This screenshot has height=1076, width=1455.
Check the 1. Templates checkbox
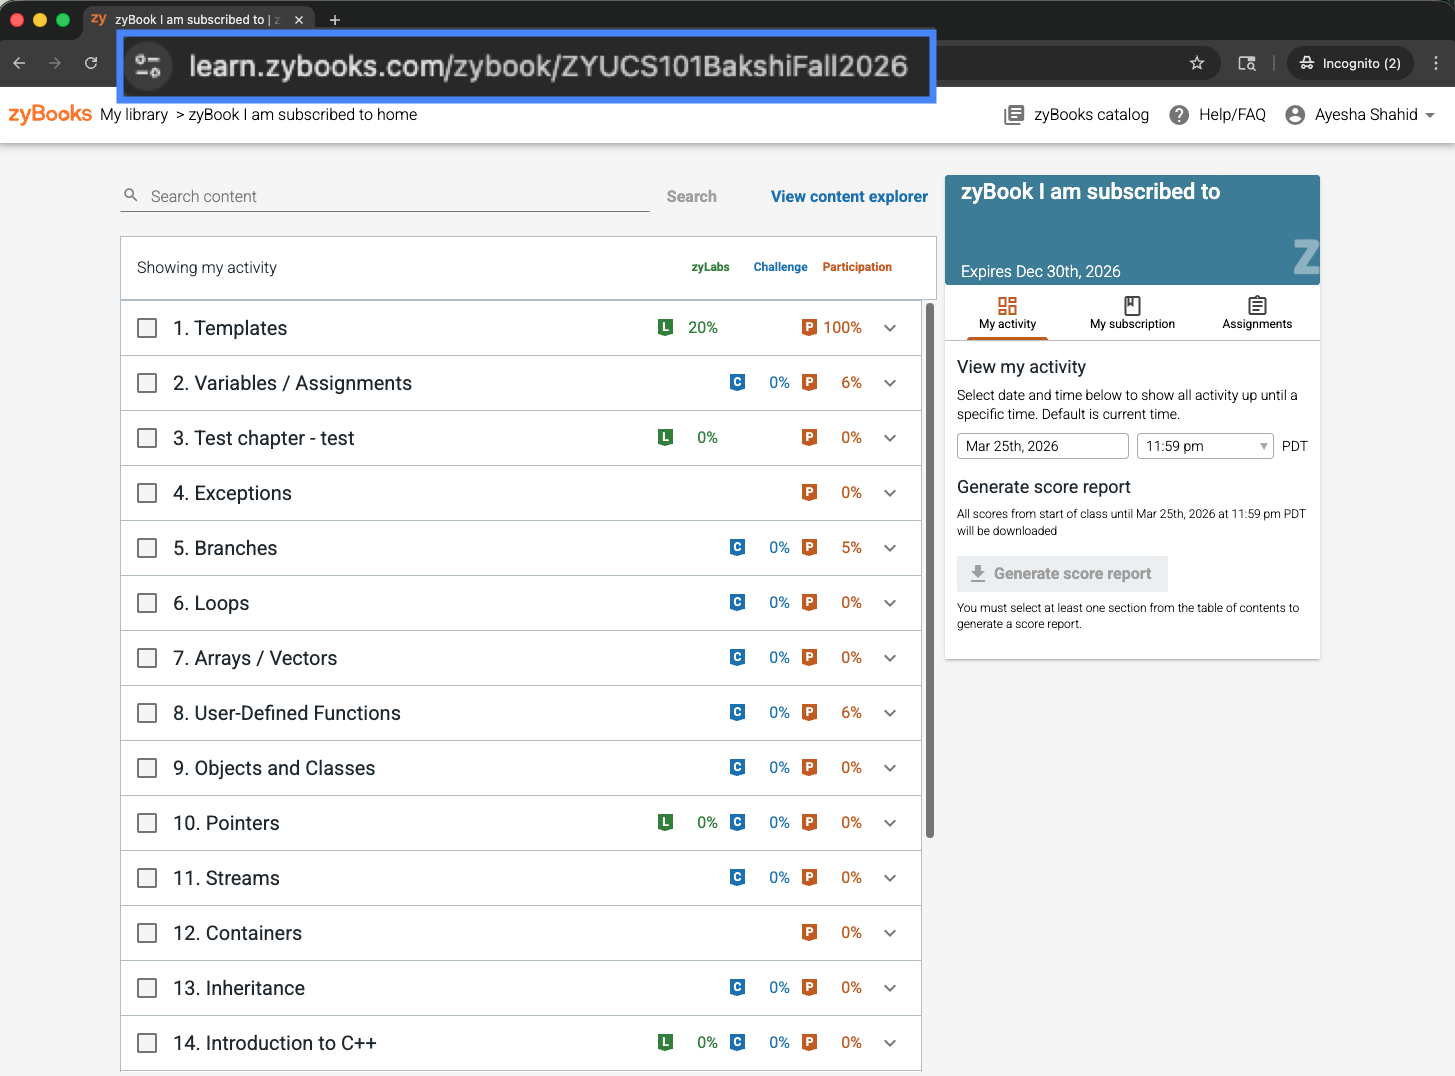click(x=147, y=328)
